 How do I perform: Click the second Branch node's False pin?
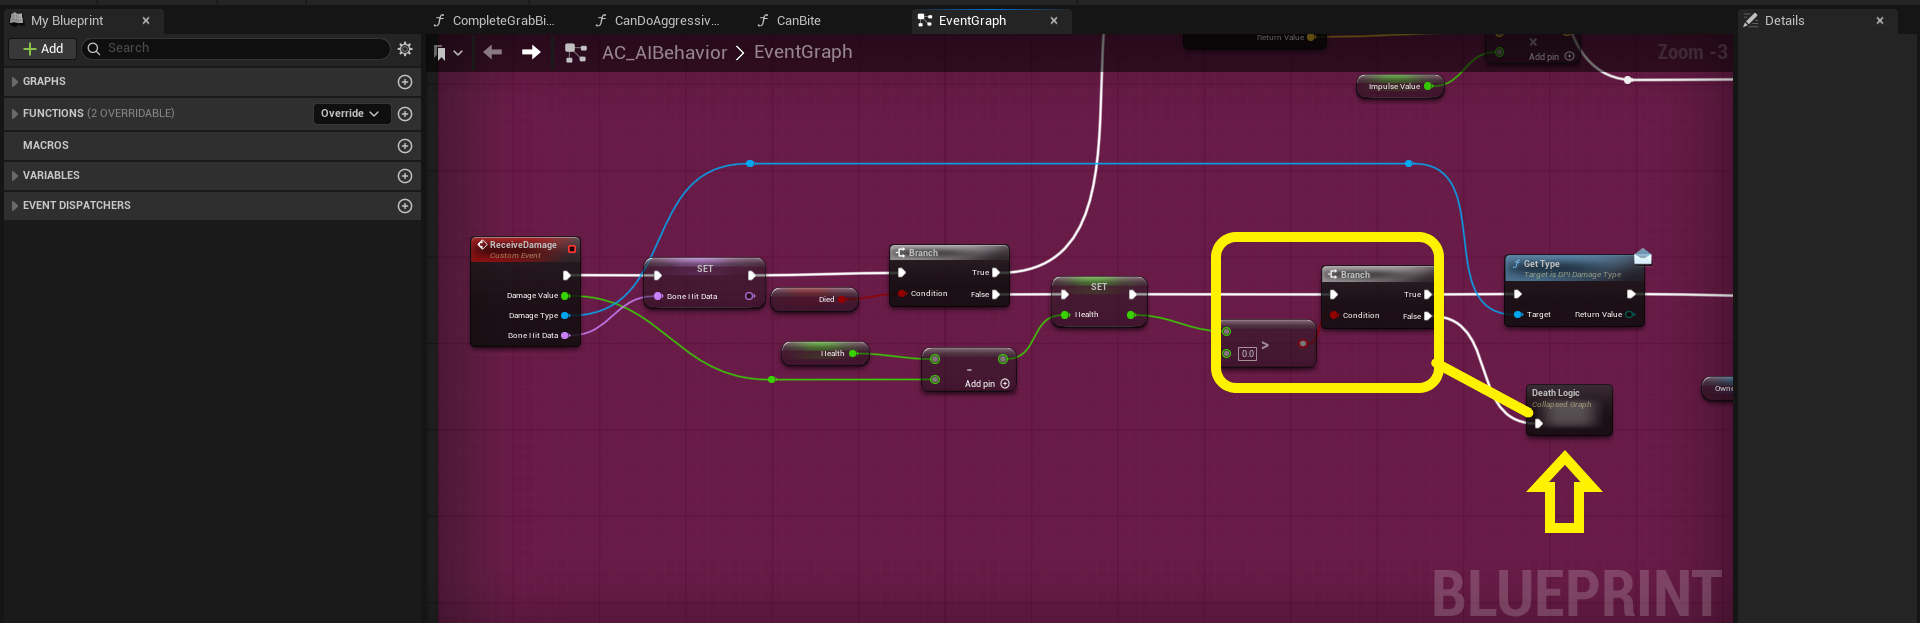pyautogui.click(x=1428, y=316)
